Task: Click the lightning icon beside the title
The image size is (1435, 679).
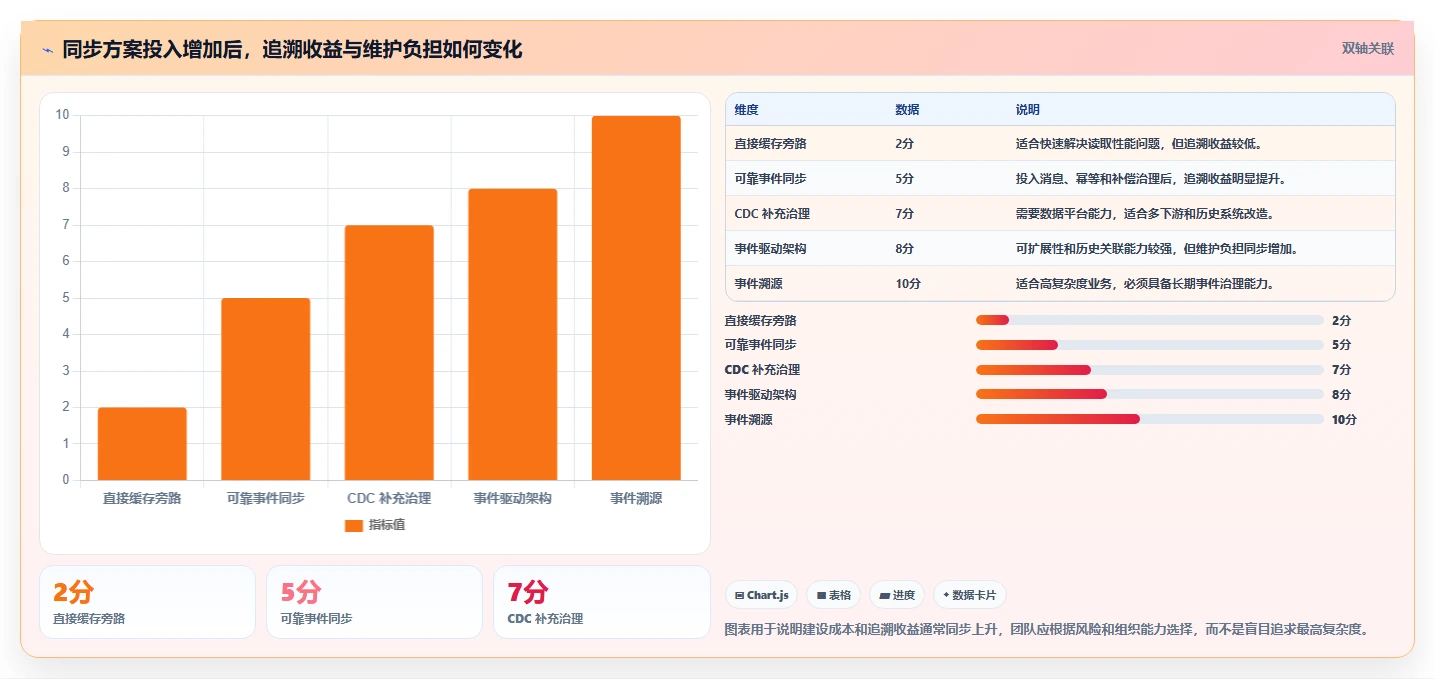Action: (x=47, y=50)
